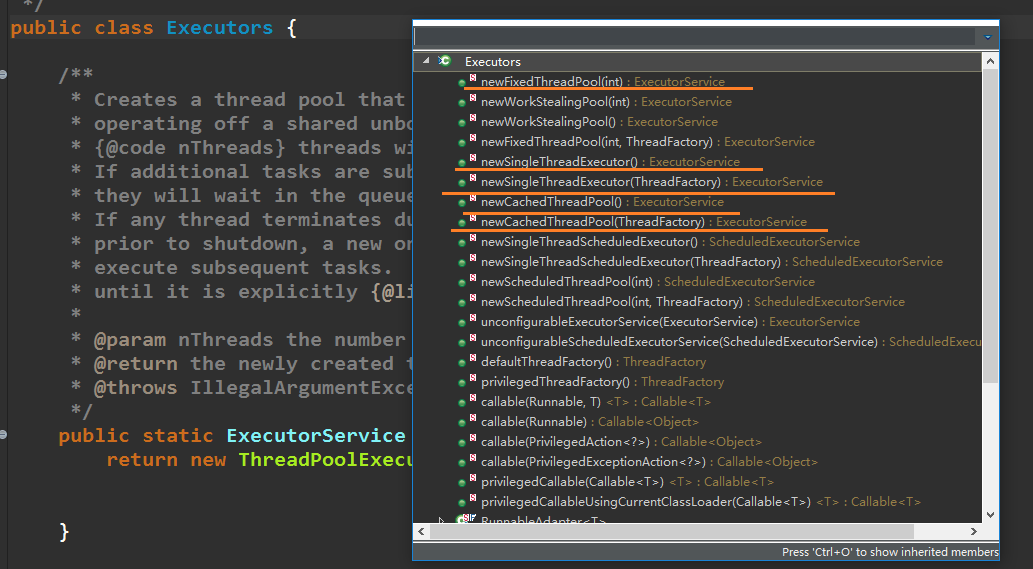The width and height of the screenshot is (1033, 569).
Task: Select callable(Runnable) : Callable<Object> entry
Action: (x=590, y=421)
